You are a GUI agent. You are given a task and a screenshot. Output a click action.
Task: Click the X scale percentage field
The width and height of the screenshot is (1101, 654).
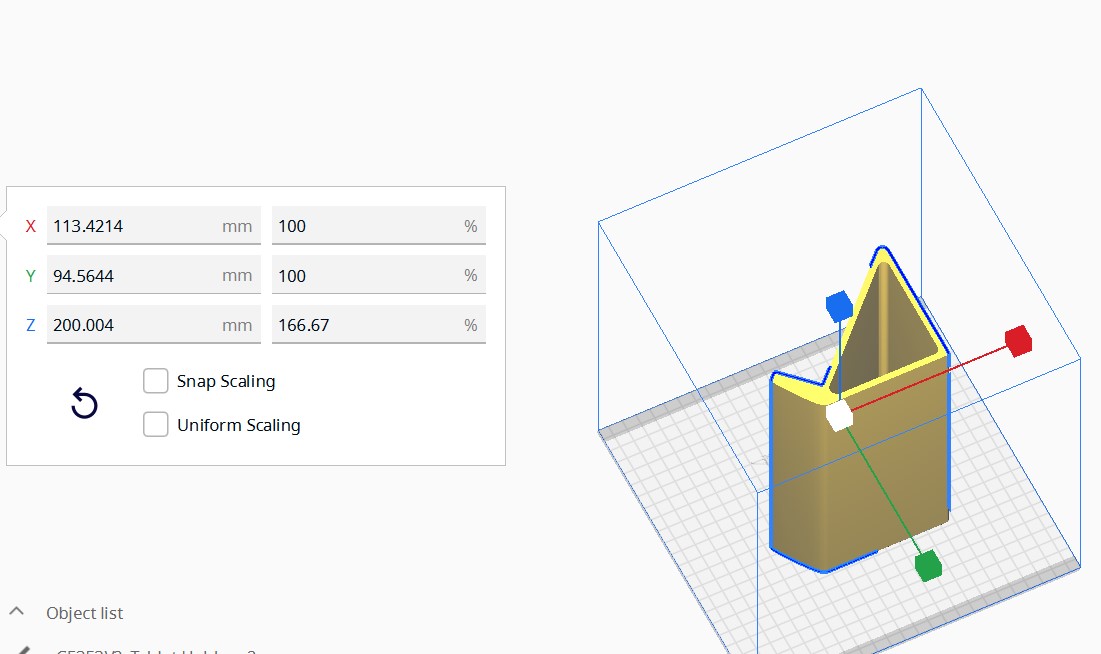click(x=365, y=226)
